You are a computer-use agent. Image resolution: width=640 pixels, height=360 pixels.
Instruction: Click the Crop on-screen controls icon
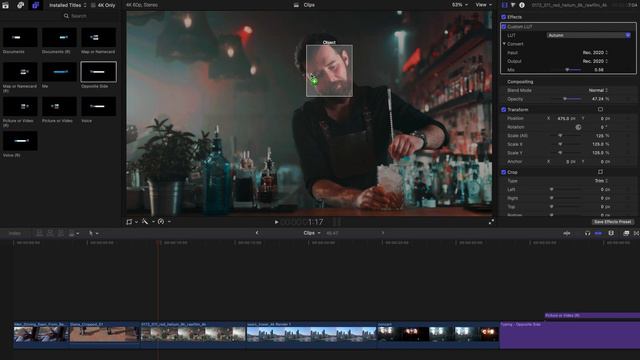click(600, 172)
